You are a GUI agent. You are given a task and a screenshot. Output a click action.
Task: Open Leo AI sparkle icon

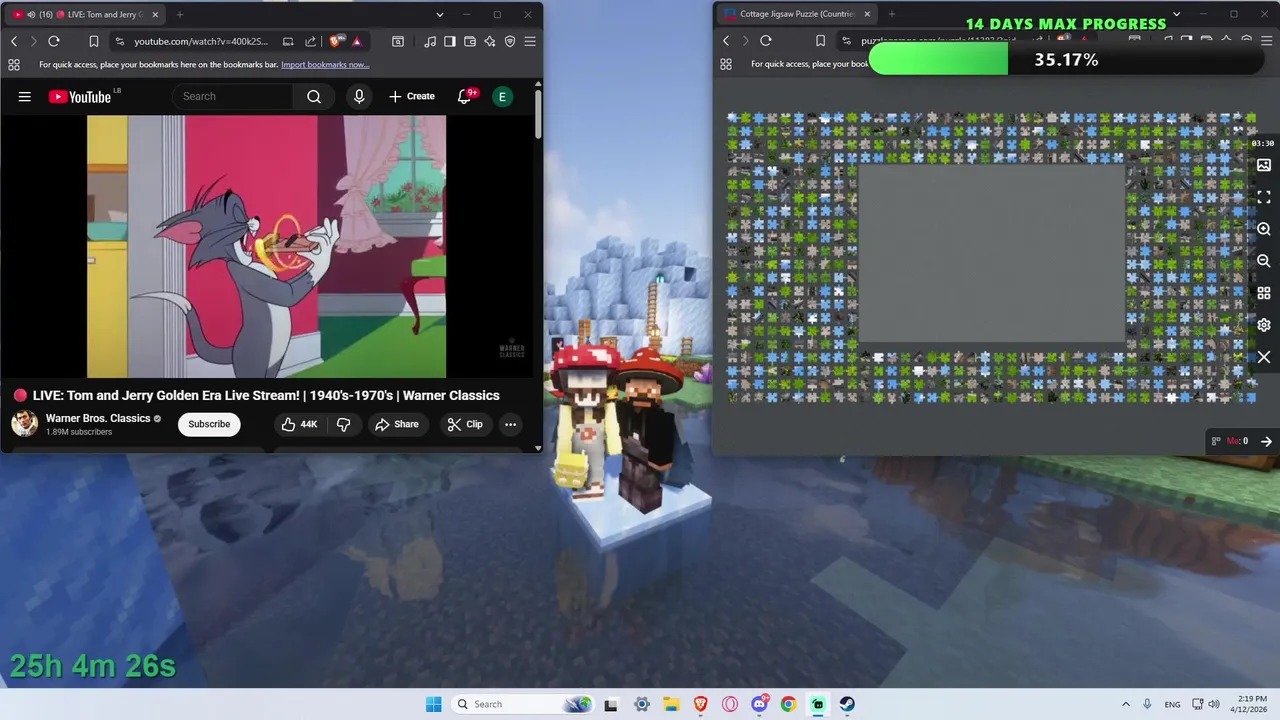[x=490, y=41]
